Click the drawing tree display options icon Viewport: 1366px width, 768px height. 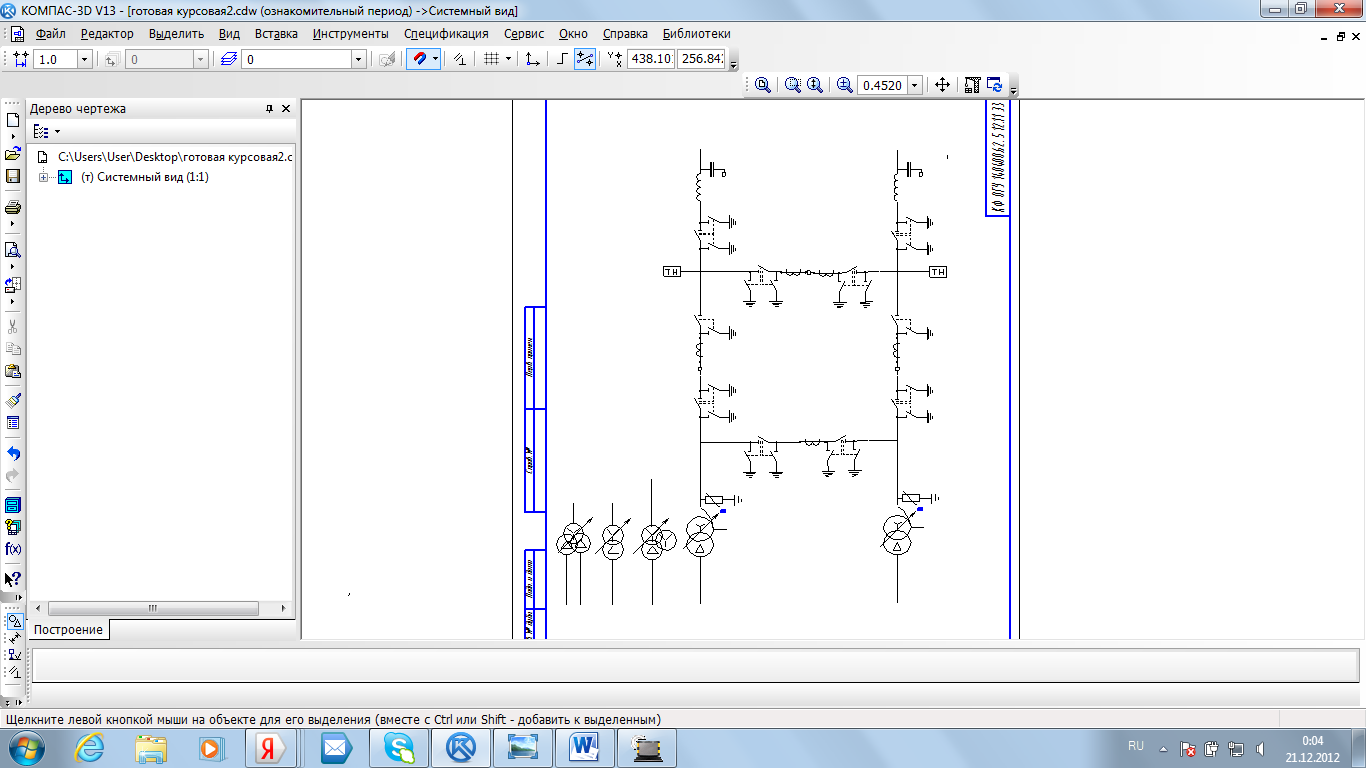(x=40, y=131)
